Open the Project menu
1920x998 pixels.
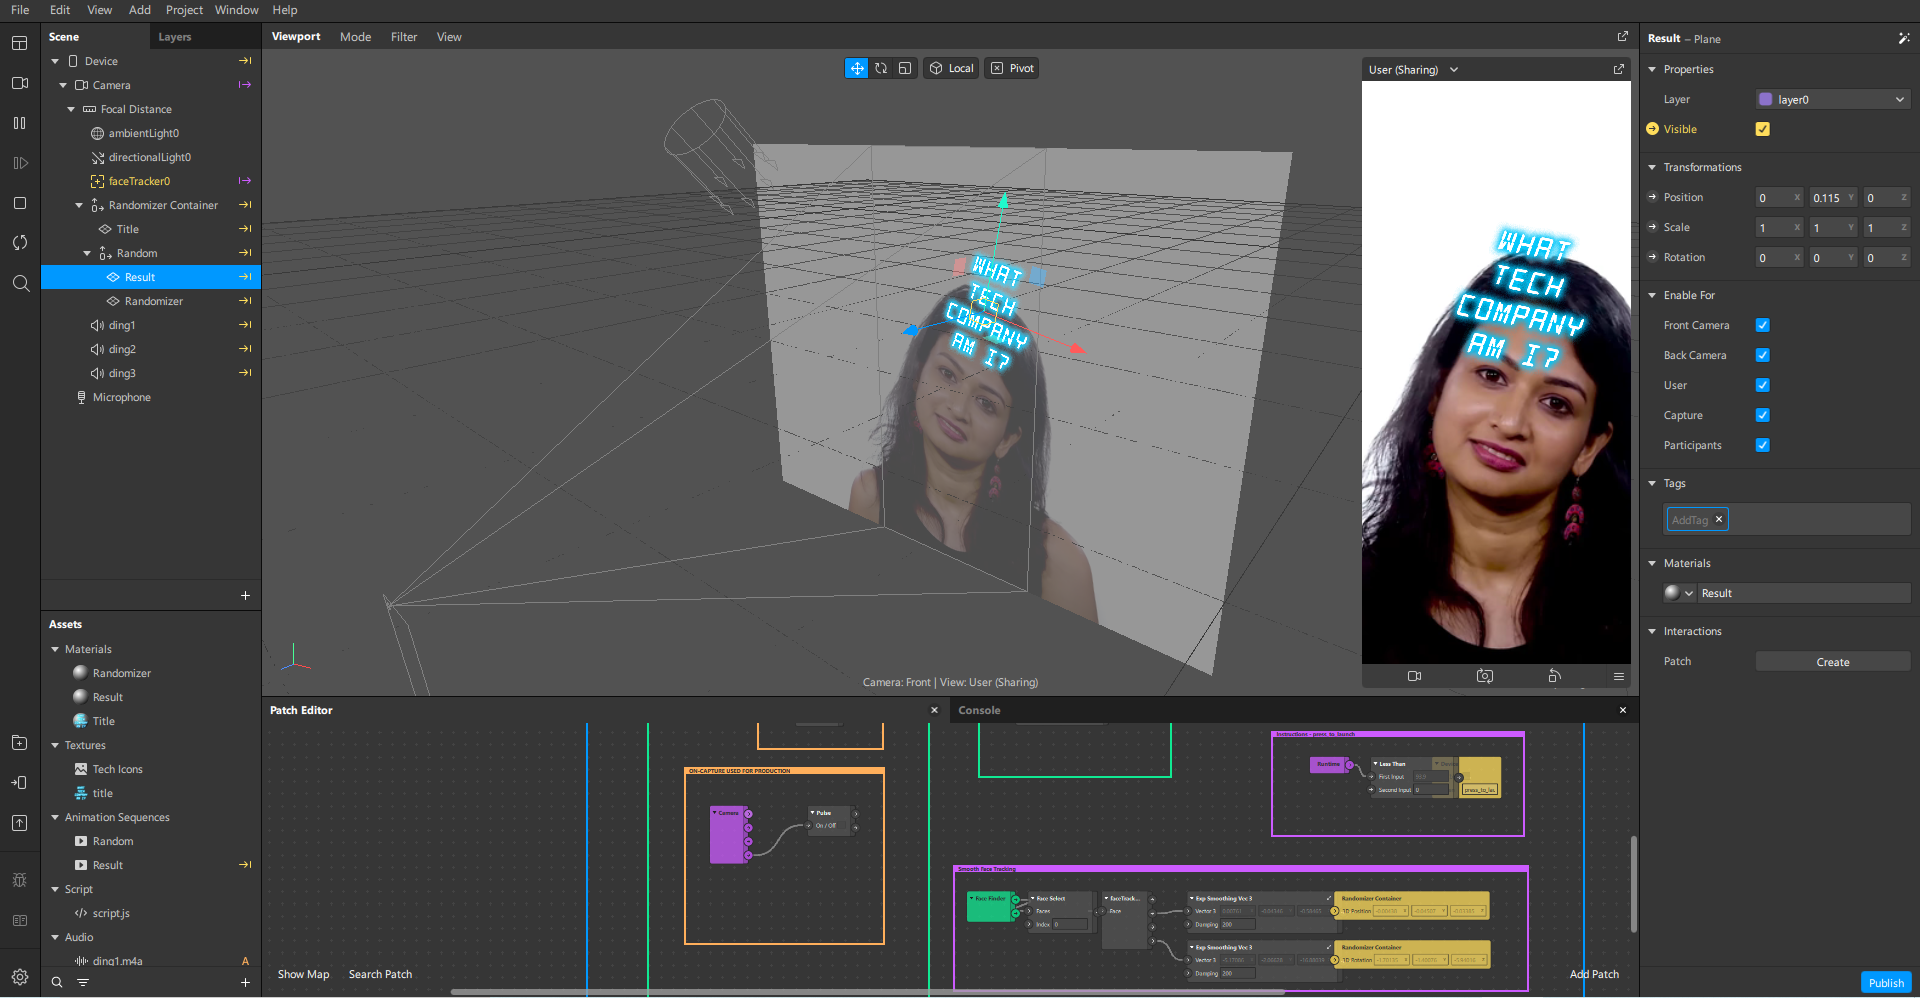click(184, 10)
